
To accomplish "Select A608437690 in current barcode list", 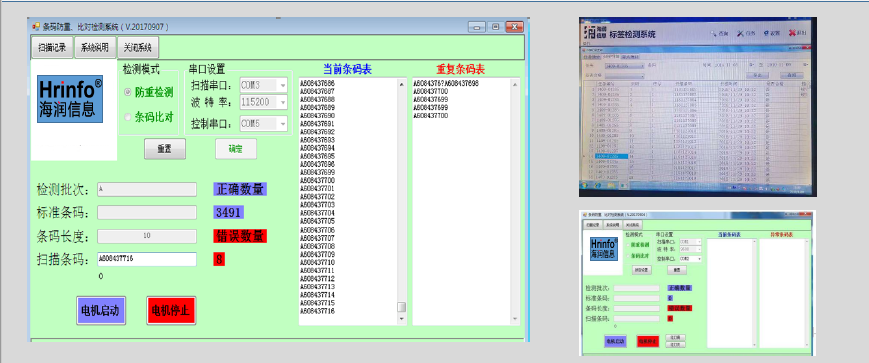I will pos(317,115).
